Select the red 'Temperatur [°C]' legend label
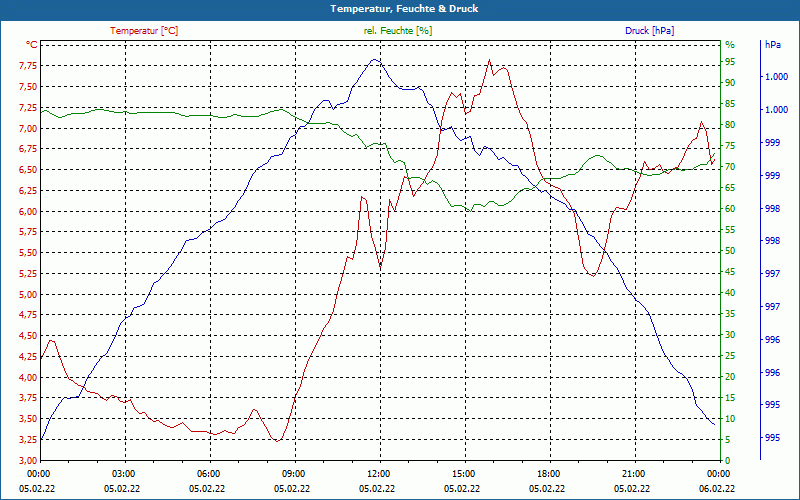Image resolution: width=800 pixels, height=500 pixels. pos(144,31)
